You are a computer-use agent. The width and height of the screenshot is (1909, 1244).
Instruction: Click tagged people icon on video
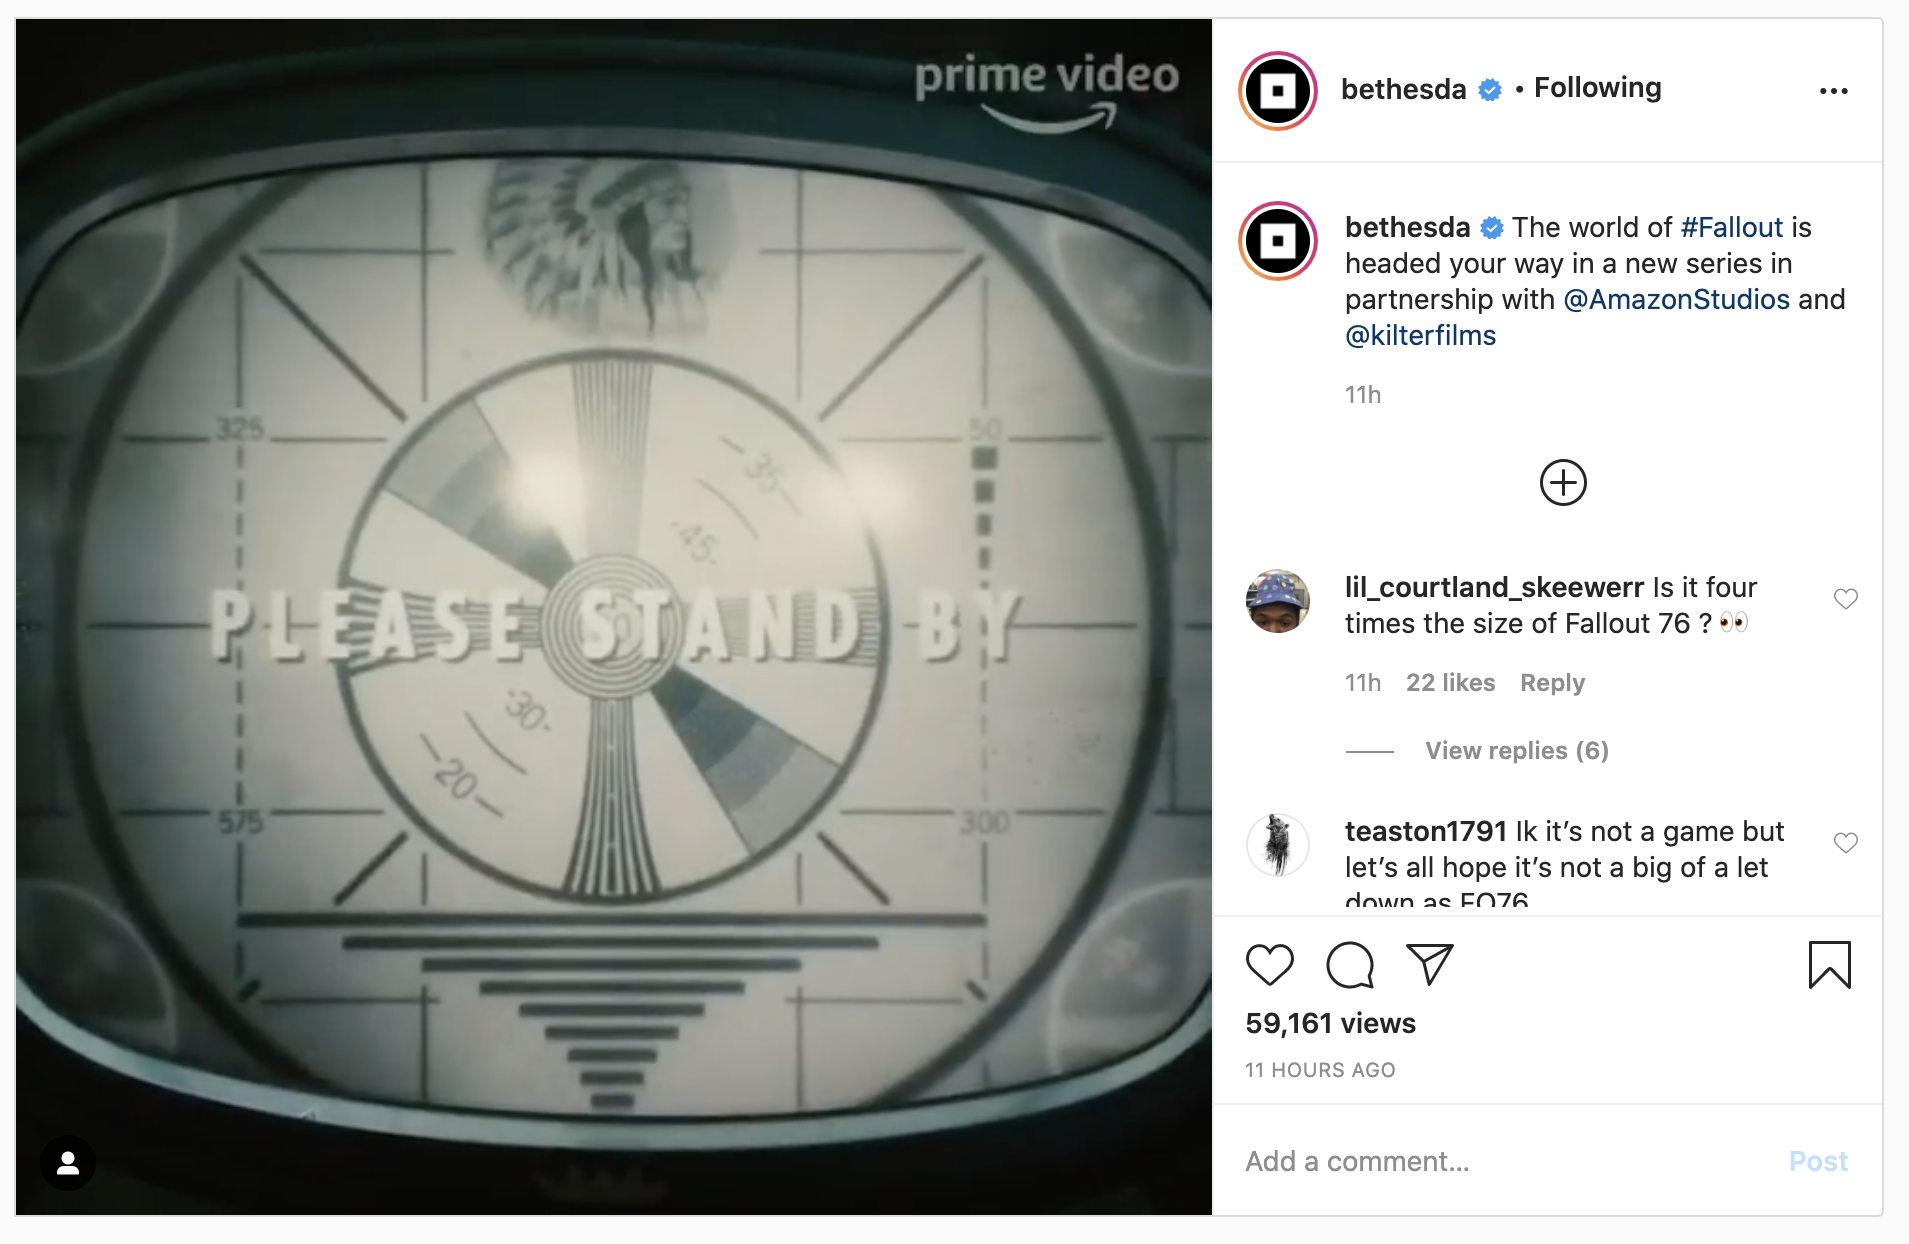(68, 1163)
